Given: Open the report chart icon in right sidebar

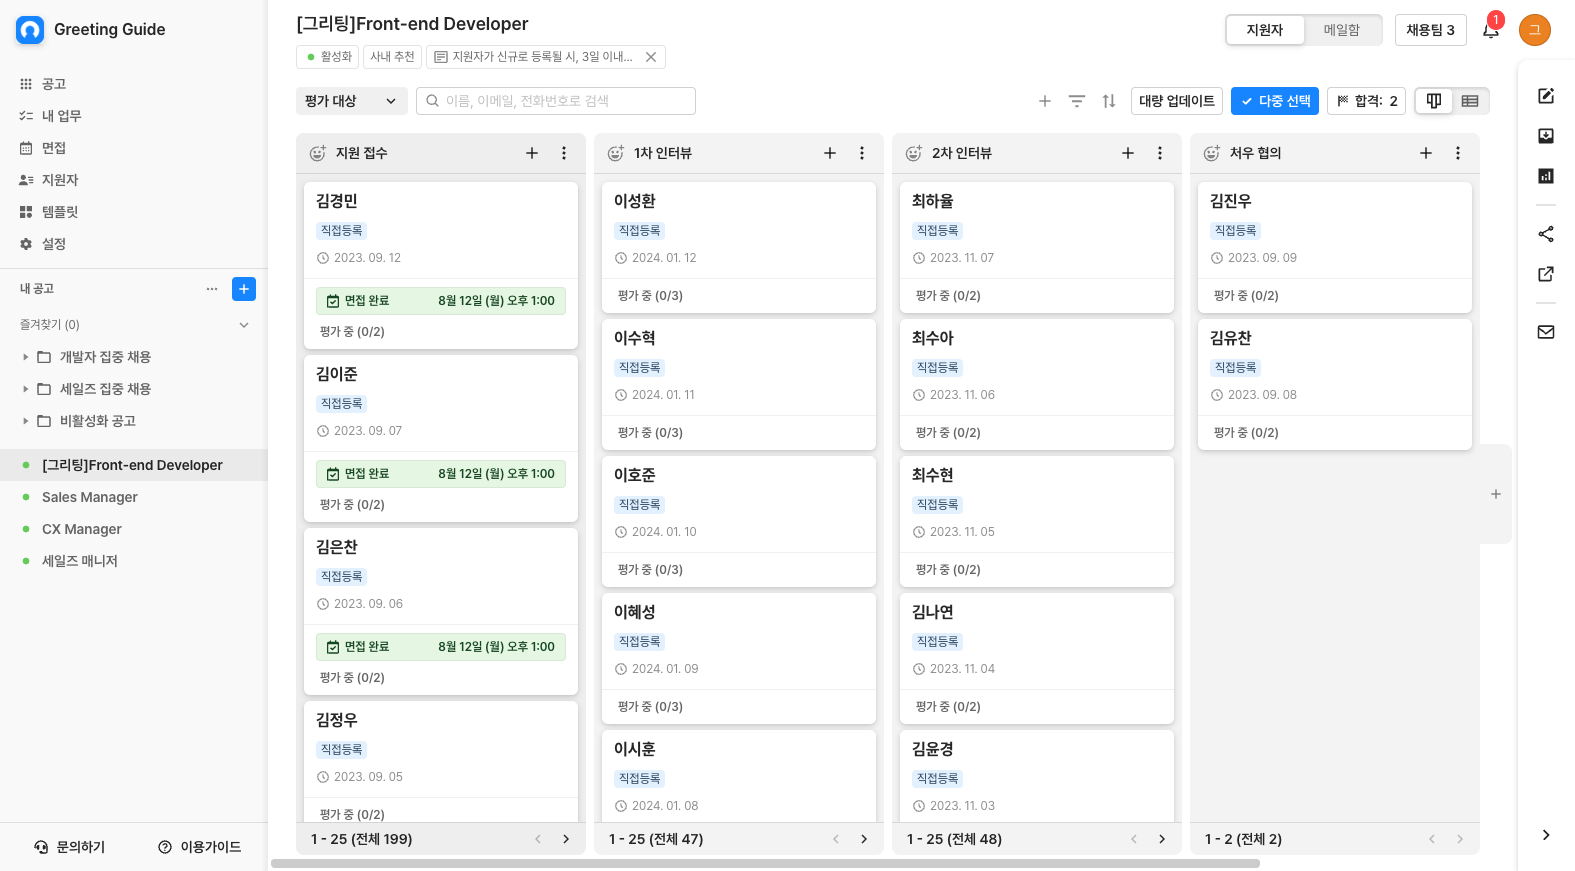Looking at the screenshot, I should pos(1546,176).
